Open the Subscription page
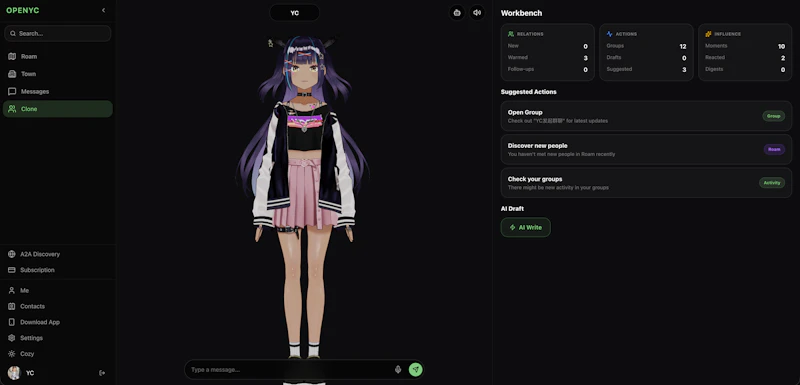The width and height of the screenshot is (800, 385). coord(58,270)
